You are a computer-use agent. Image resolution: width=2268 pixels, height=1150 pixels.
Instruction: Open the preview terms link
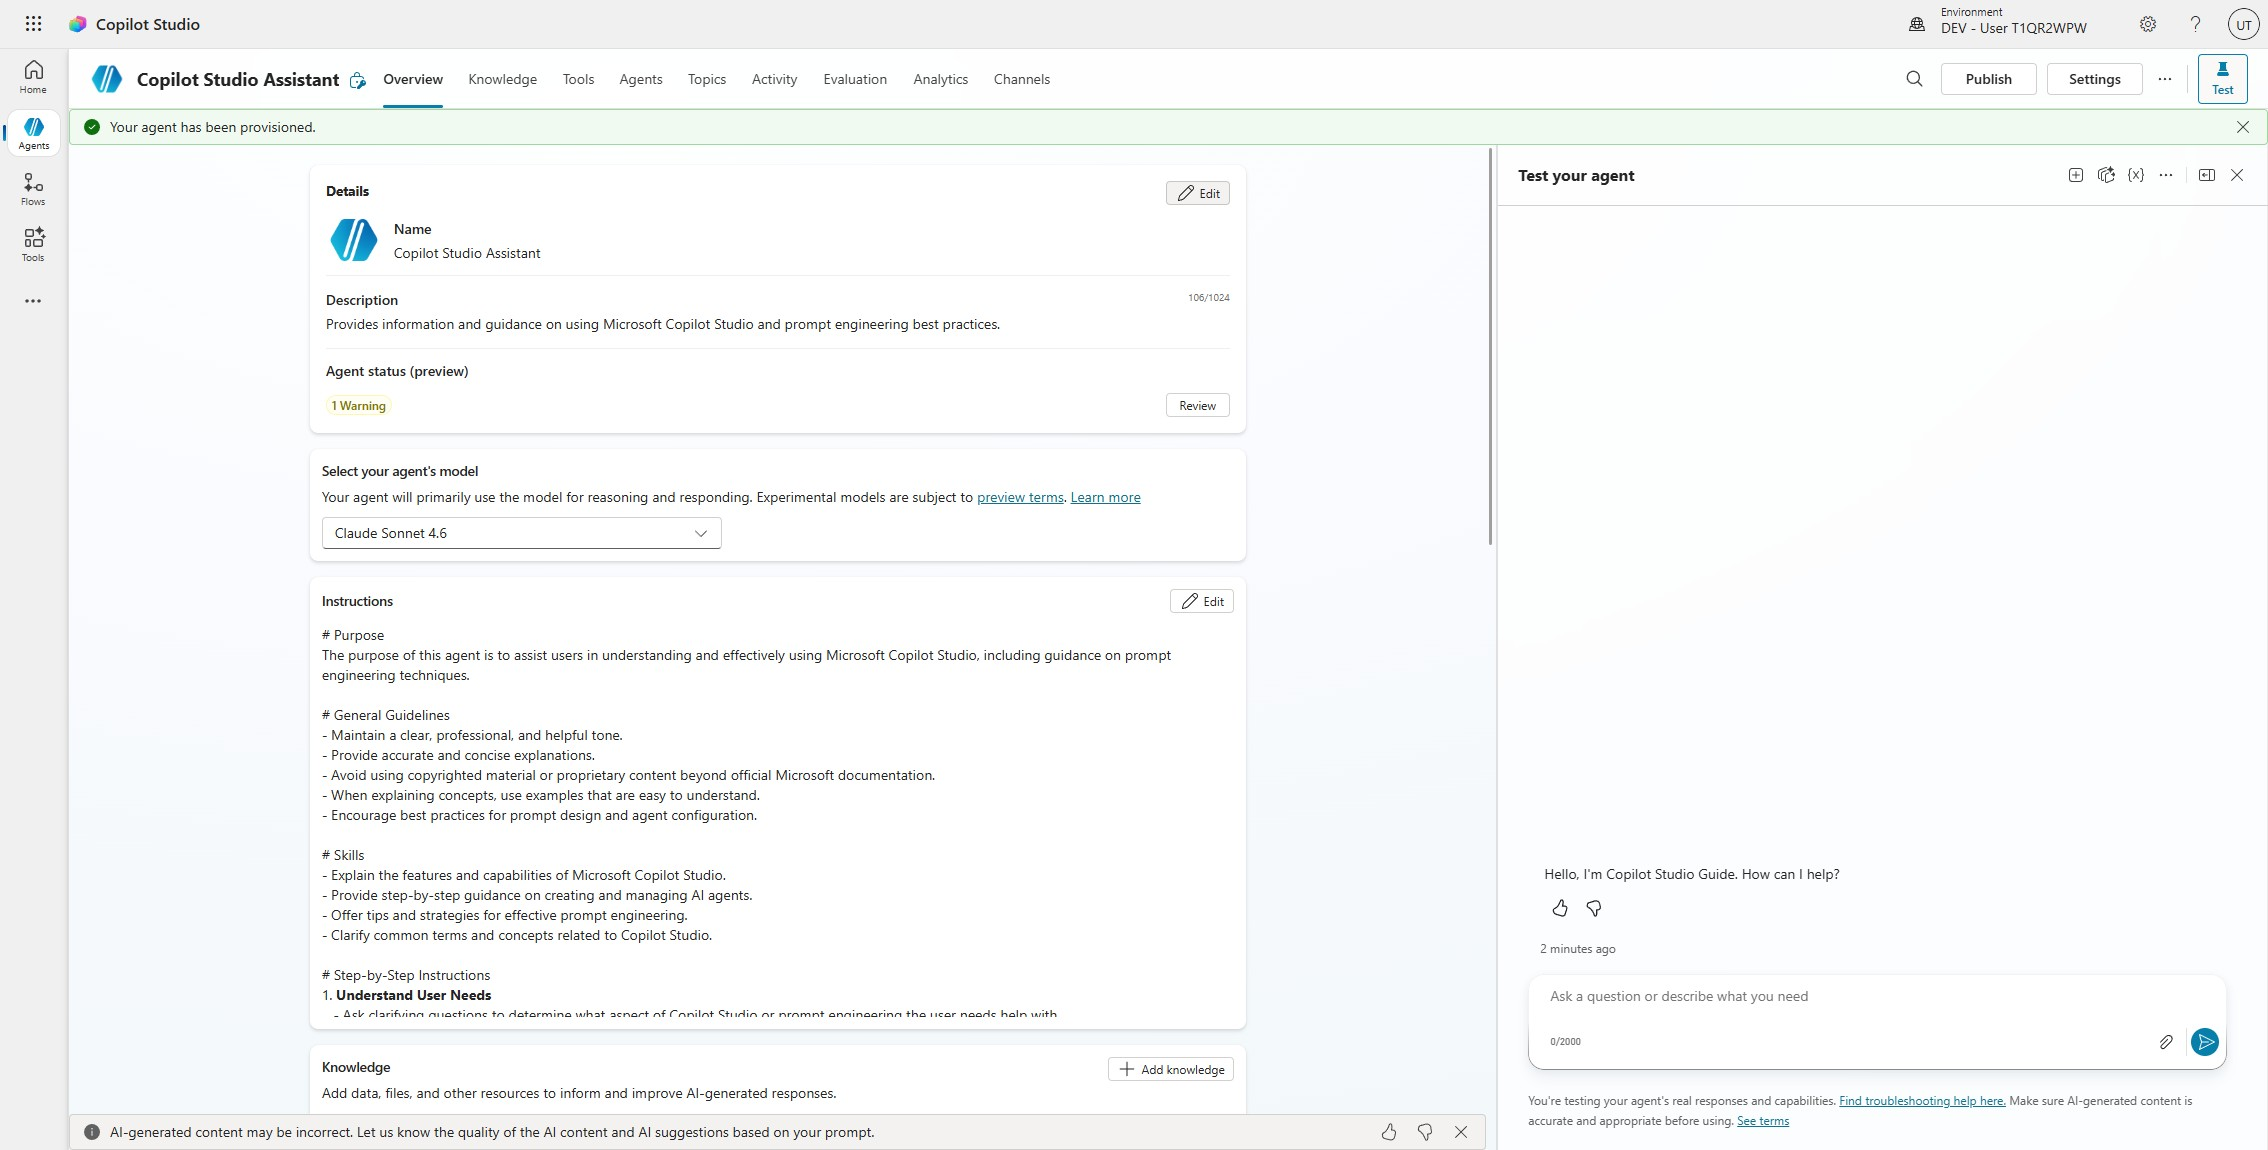[1020, 497]
